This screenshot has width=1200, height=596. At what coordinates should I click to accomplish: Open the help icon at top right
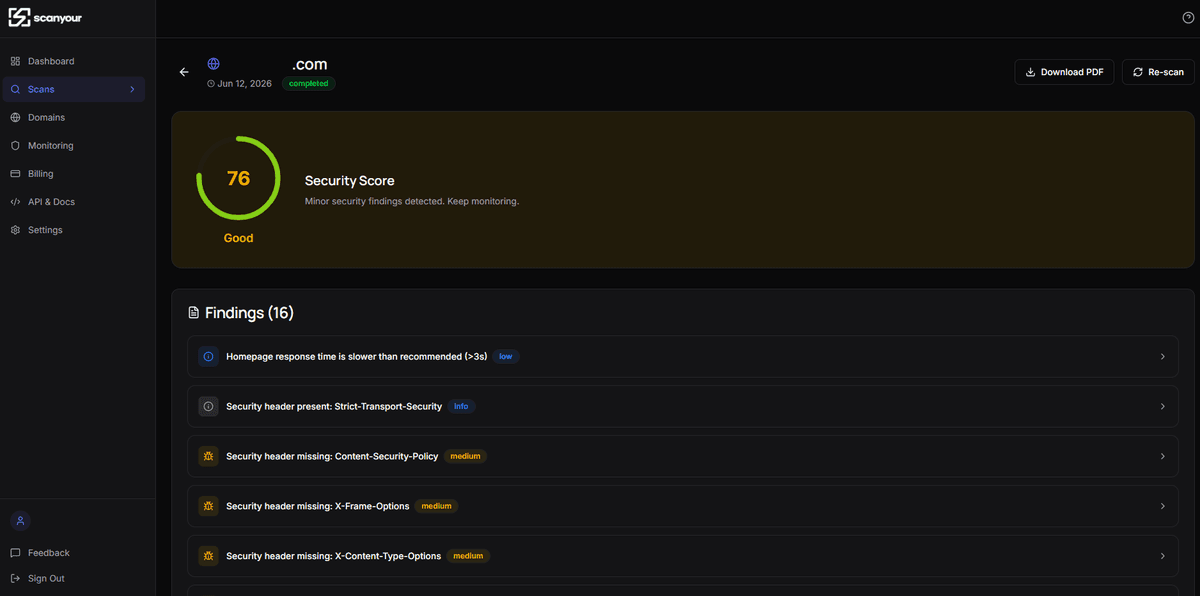(1188, 18)
